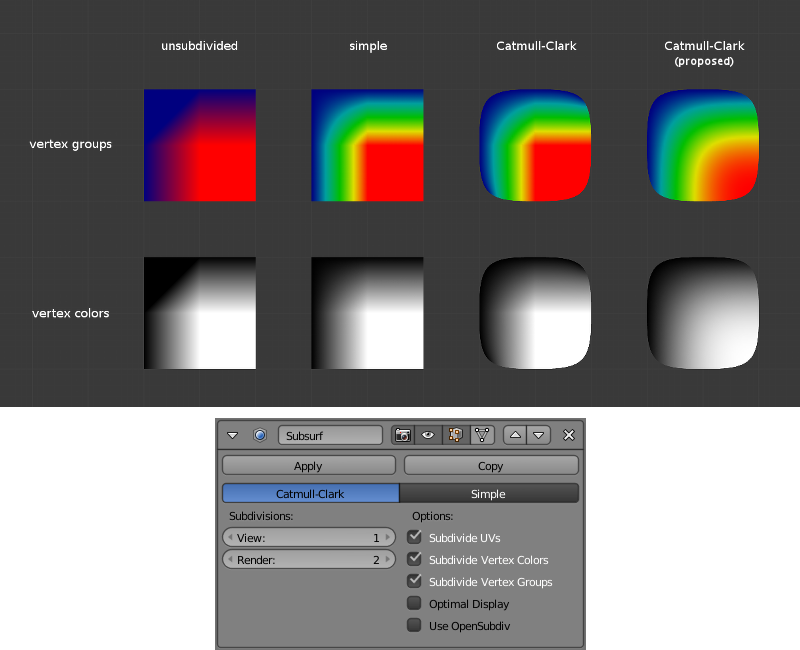Click the 'Catmull-Clark (proposed)' column label
This screenshot has width=800, height=650.
click(x=704, y=53)
